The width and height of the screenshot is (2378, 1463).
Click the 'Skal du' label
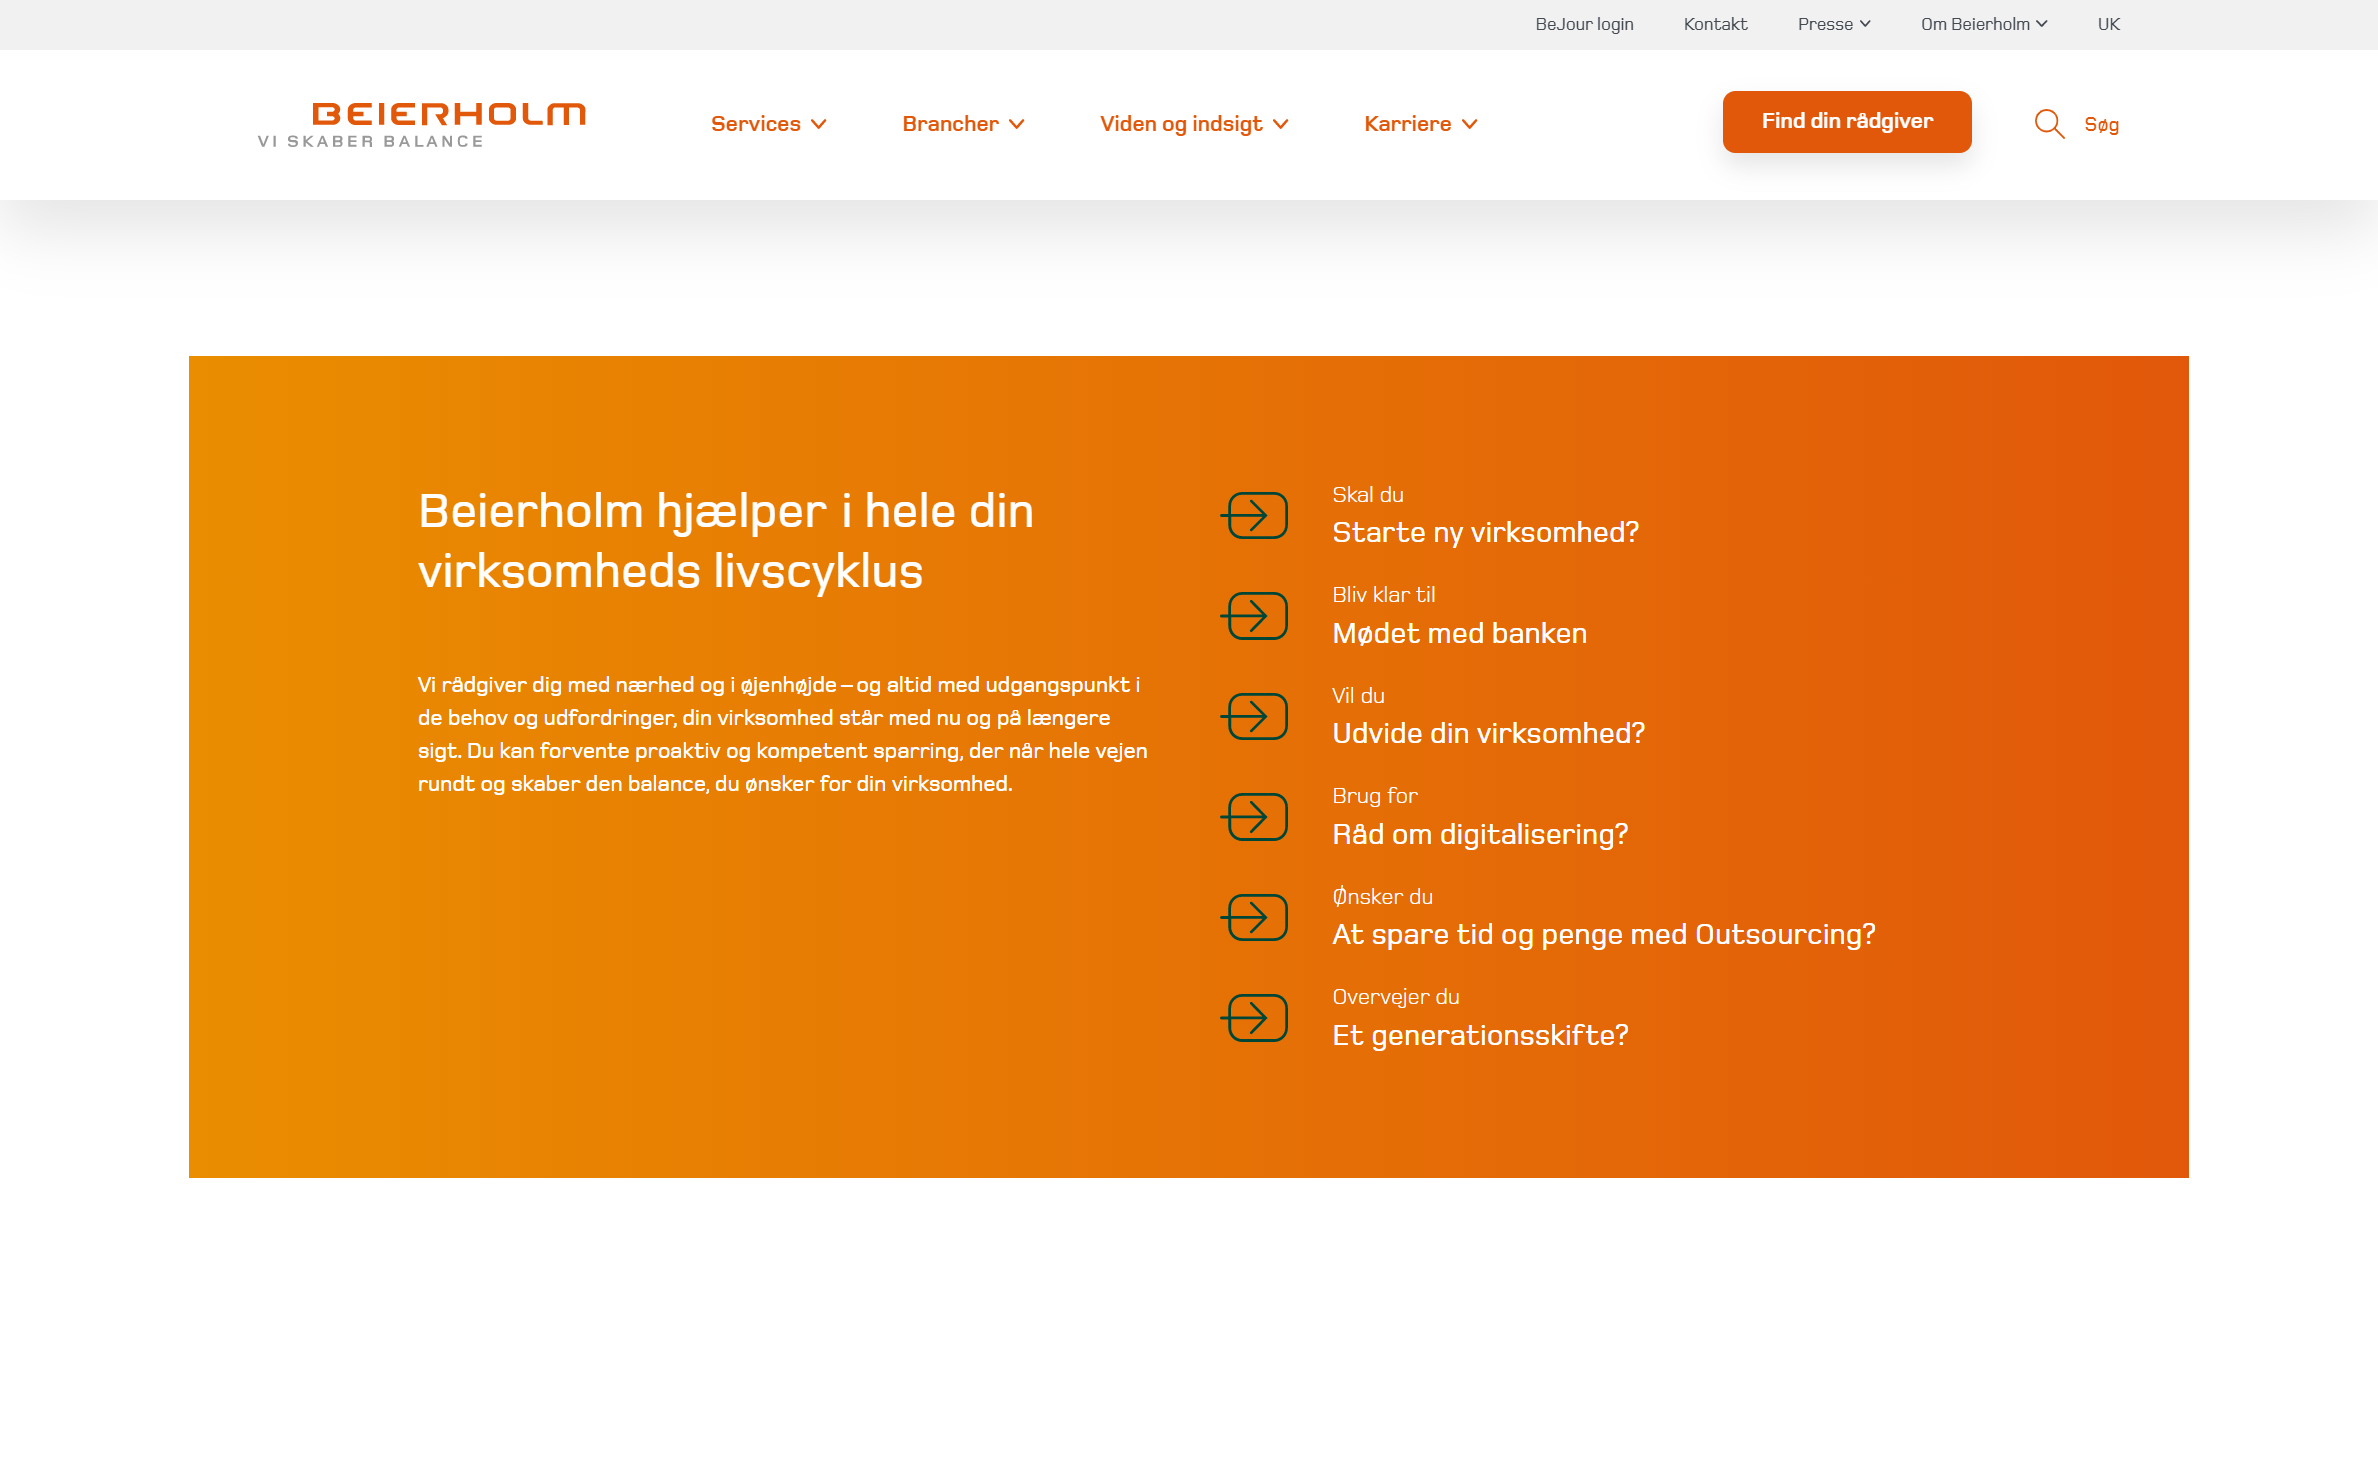coord(1367,495)
